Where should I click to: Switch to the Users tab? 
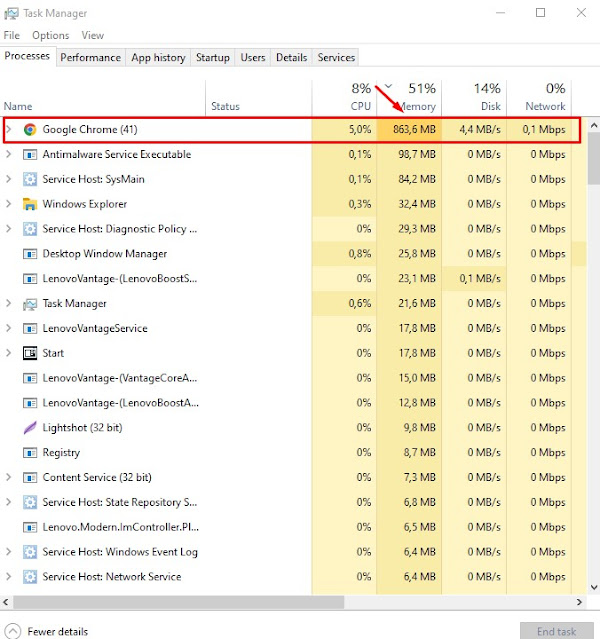tap(253, 57)
